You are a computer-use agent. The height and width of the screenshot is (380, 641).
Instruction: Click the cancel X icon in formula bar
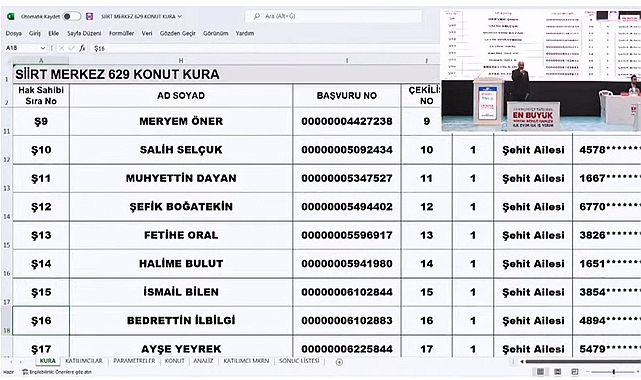[x=61, y=48]
